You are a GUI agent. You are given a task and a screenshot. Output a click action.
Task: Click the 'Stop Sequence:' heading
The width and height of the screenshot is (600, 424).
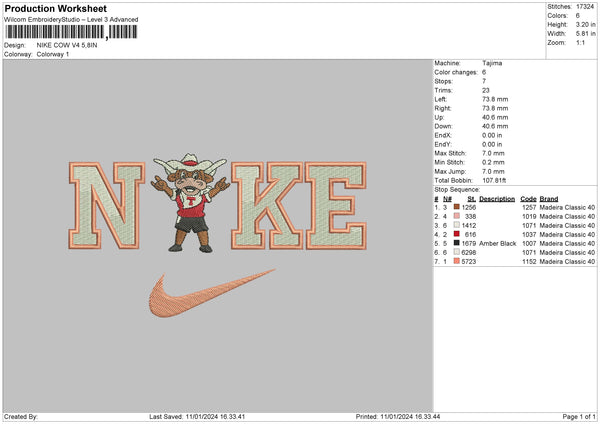[457, 190]
